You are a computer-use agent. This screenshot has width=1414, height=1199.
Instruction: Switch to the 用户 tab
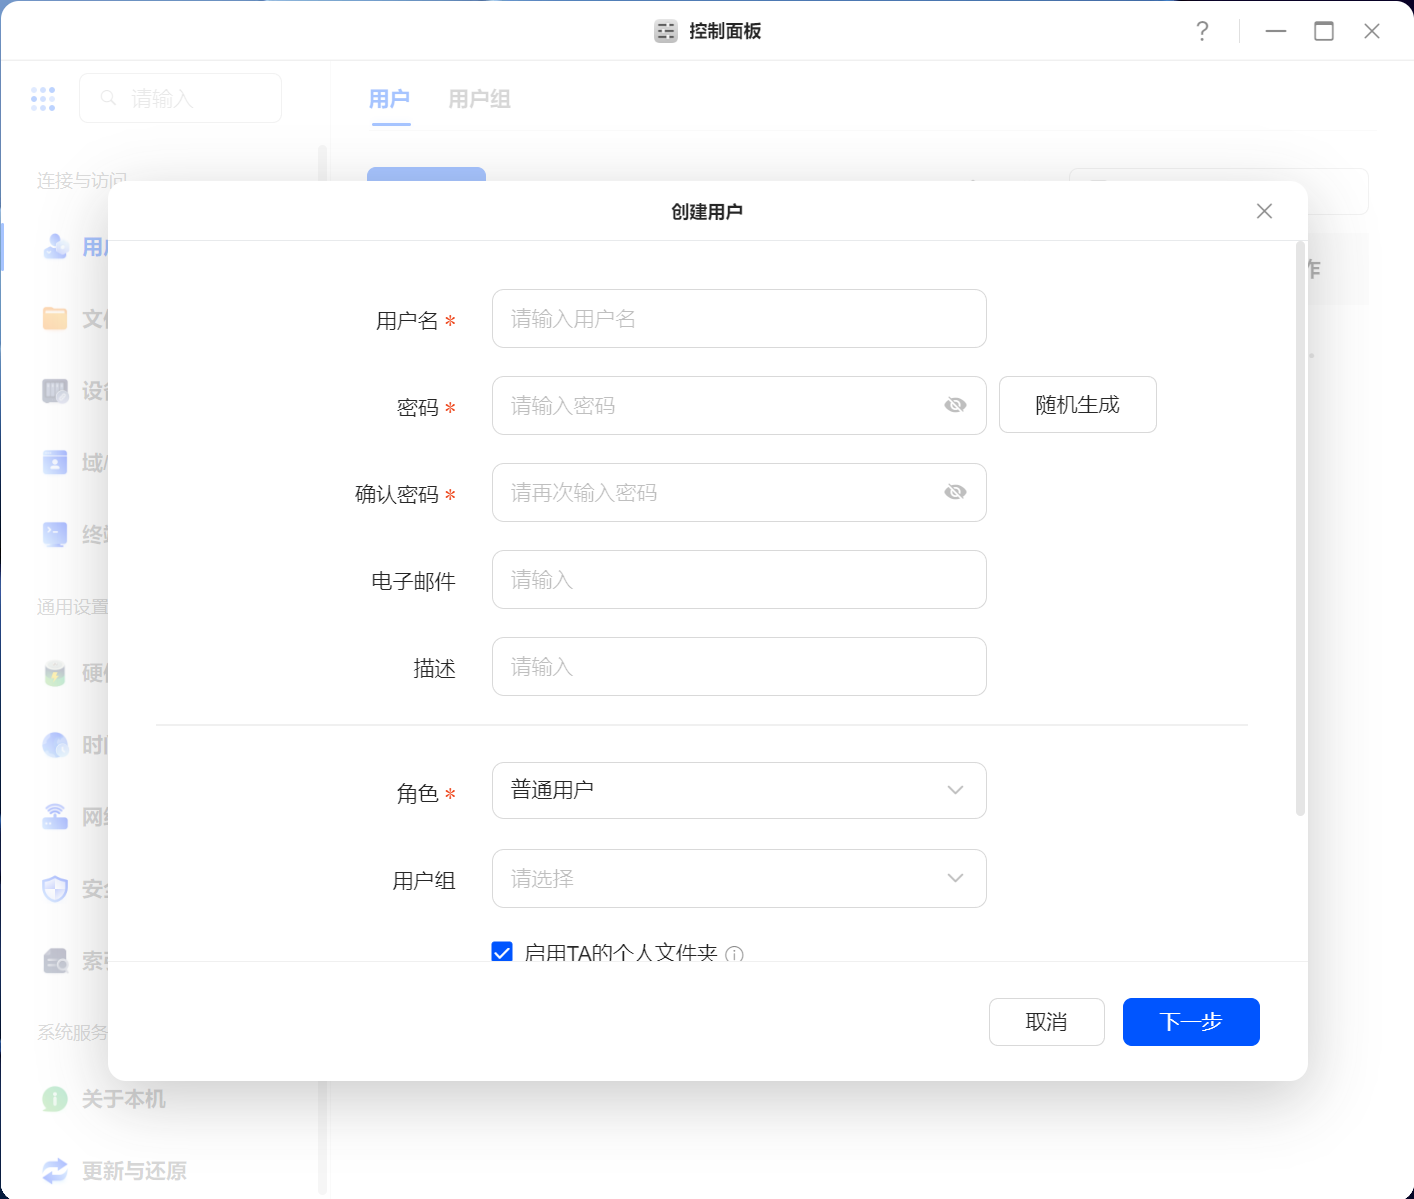tap(390, 99)
